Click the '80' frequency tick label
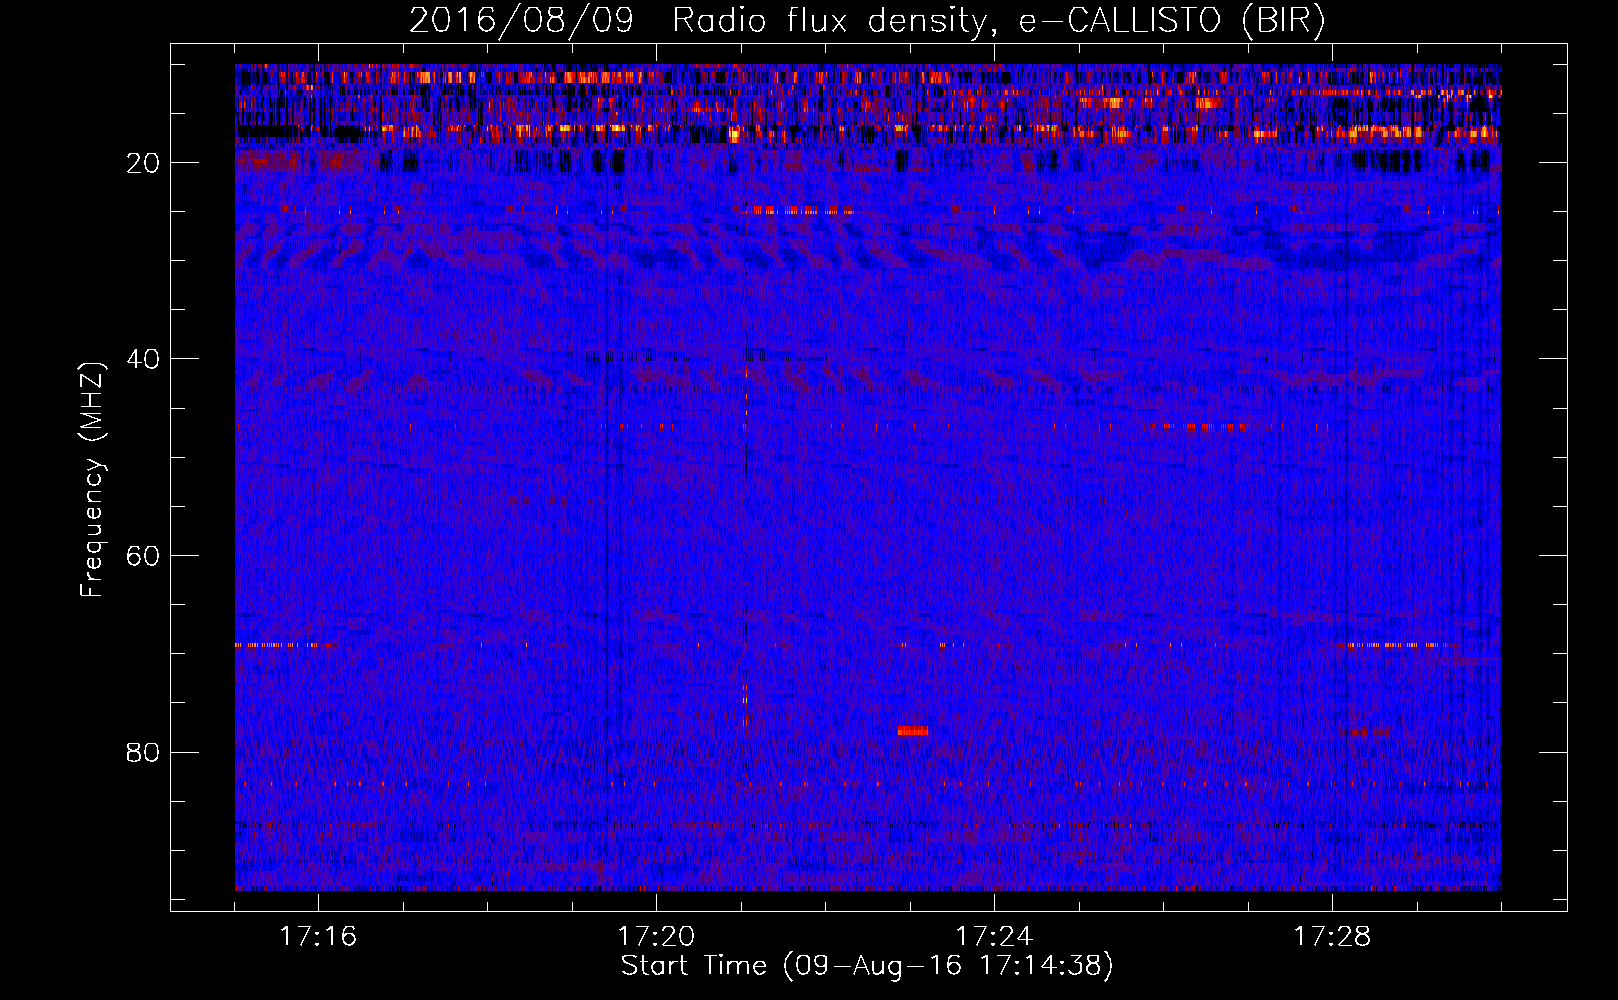This screenshot has width=1618, height=1000. [143, 752]
